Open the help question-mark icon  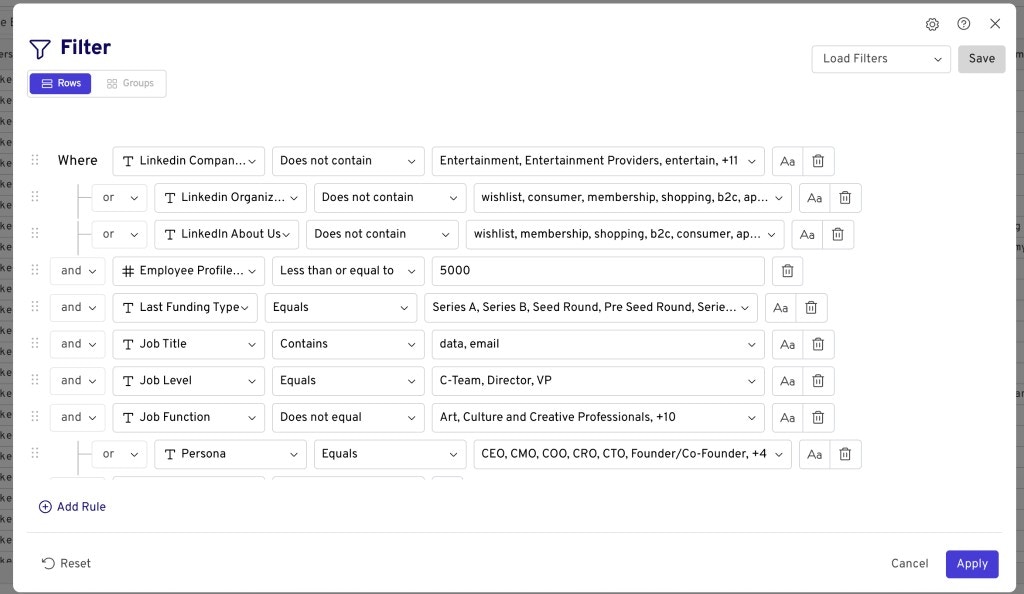pyautogui.click(x=963, y=24)
